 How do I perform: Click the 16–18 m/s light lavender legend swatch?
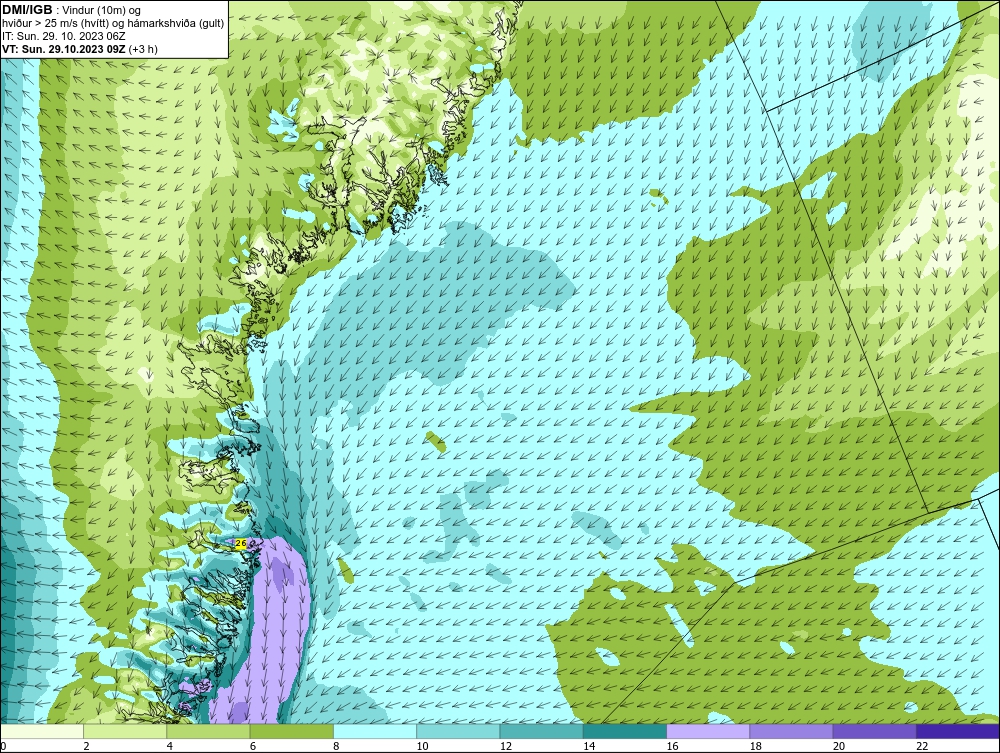click(x=708, y=731)
